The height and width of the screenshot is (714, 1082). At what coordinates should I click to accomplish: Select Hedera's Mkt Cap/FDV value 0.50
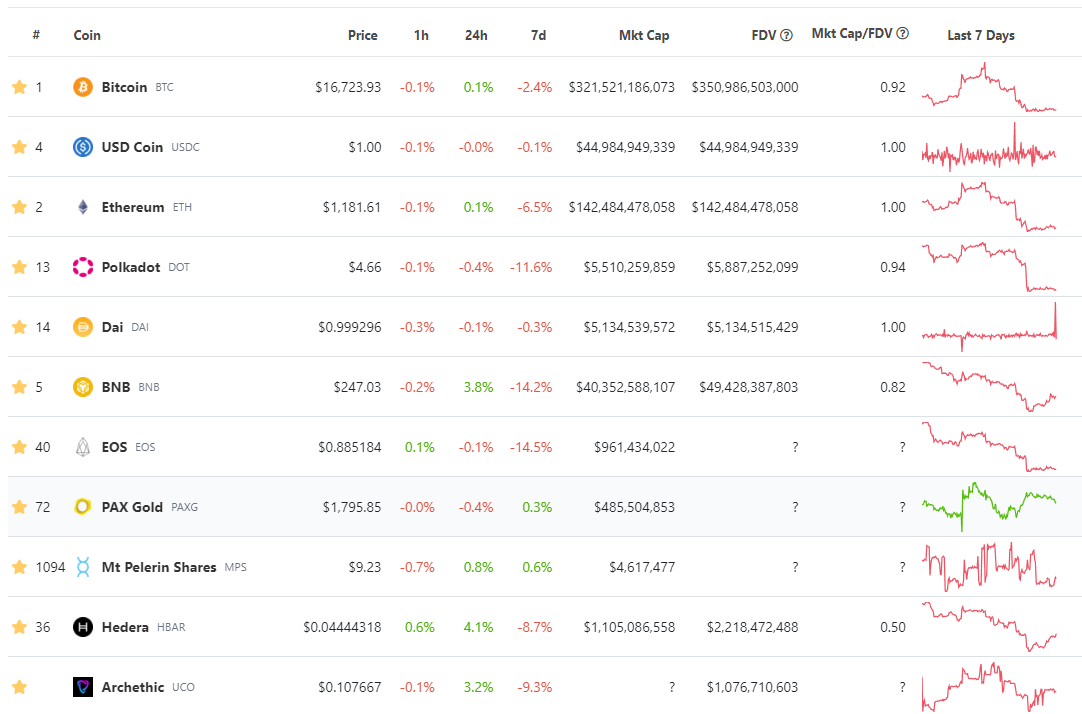[893, 627]
